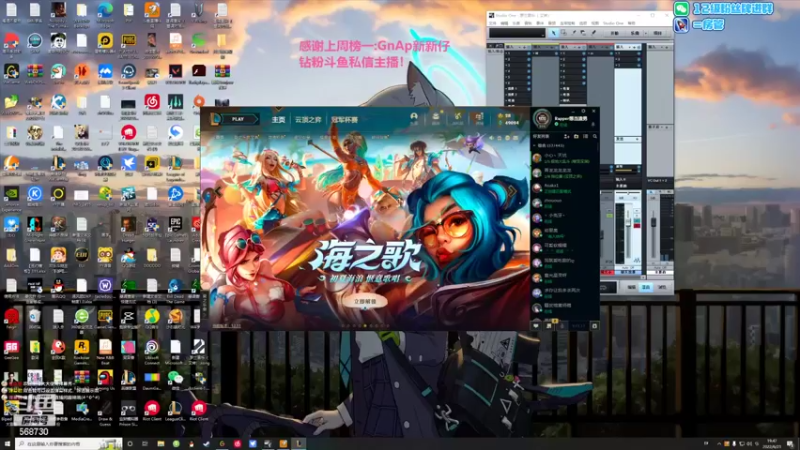Adjust the channel fader in Studio One mixer
Image resolution: width=800 pixels, height=450 pixels.
[628, 224]
